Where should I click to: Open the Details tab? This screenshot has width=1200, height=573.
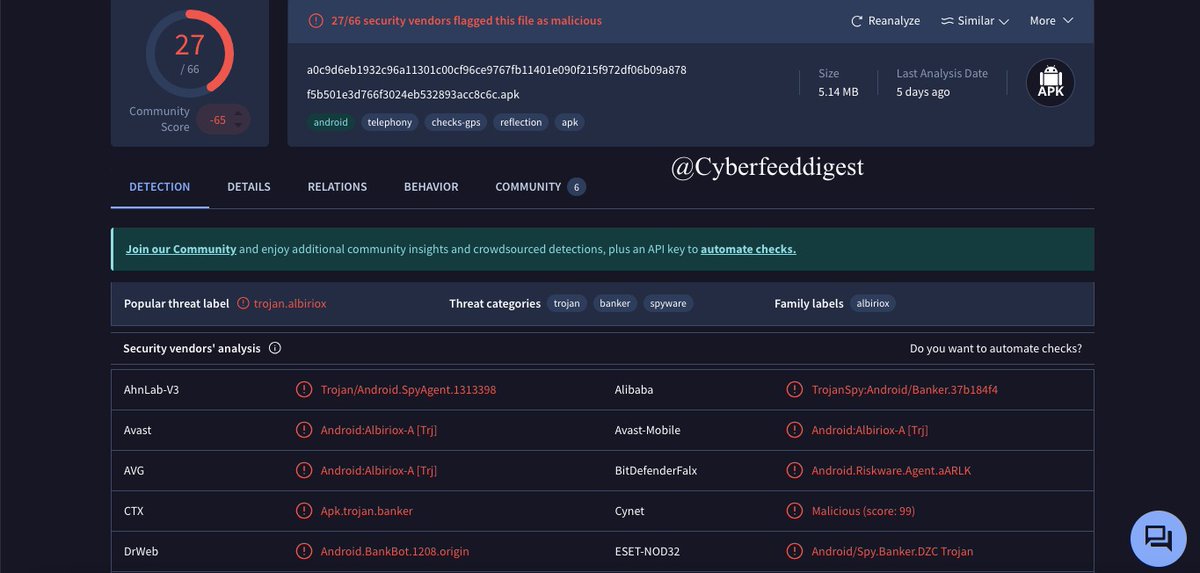[249, 187]
